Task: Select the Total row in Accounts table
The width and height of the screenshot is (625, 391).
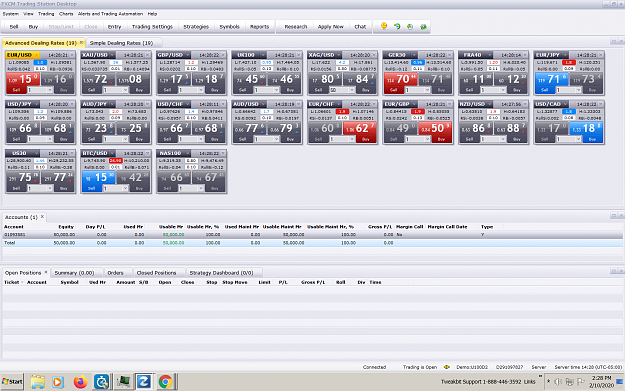Action: pyautogui.click(x=312, y=243)
